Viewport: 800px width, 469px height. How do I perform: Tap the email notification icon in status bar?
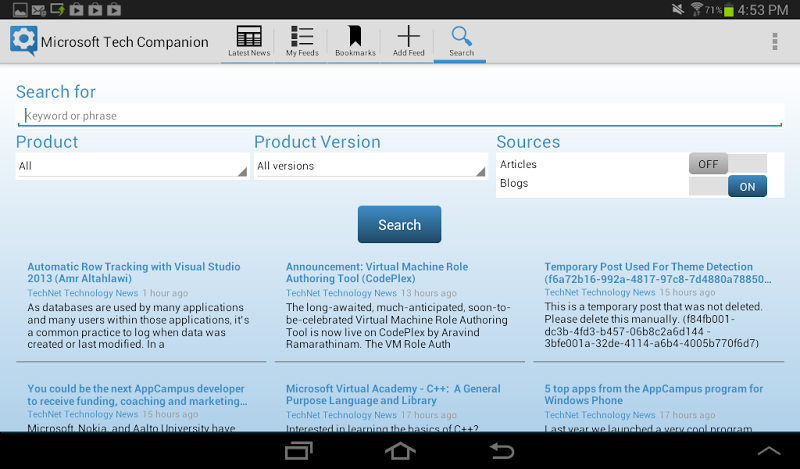click(x=39, y=9)
